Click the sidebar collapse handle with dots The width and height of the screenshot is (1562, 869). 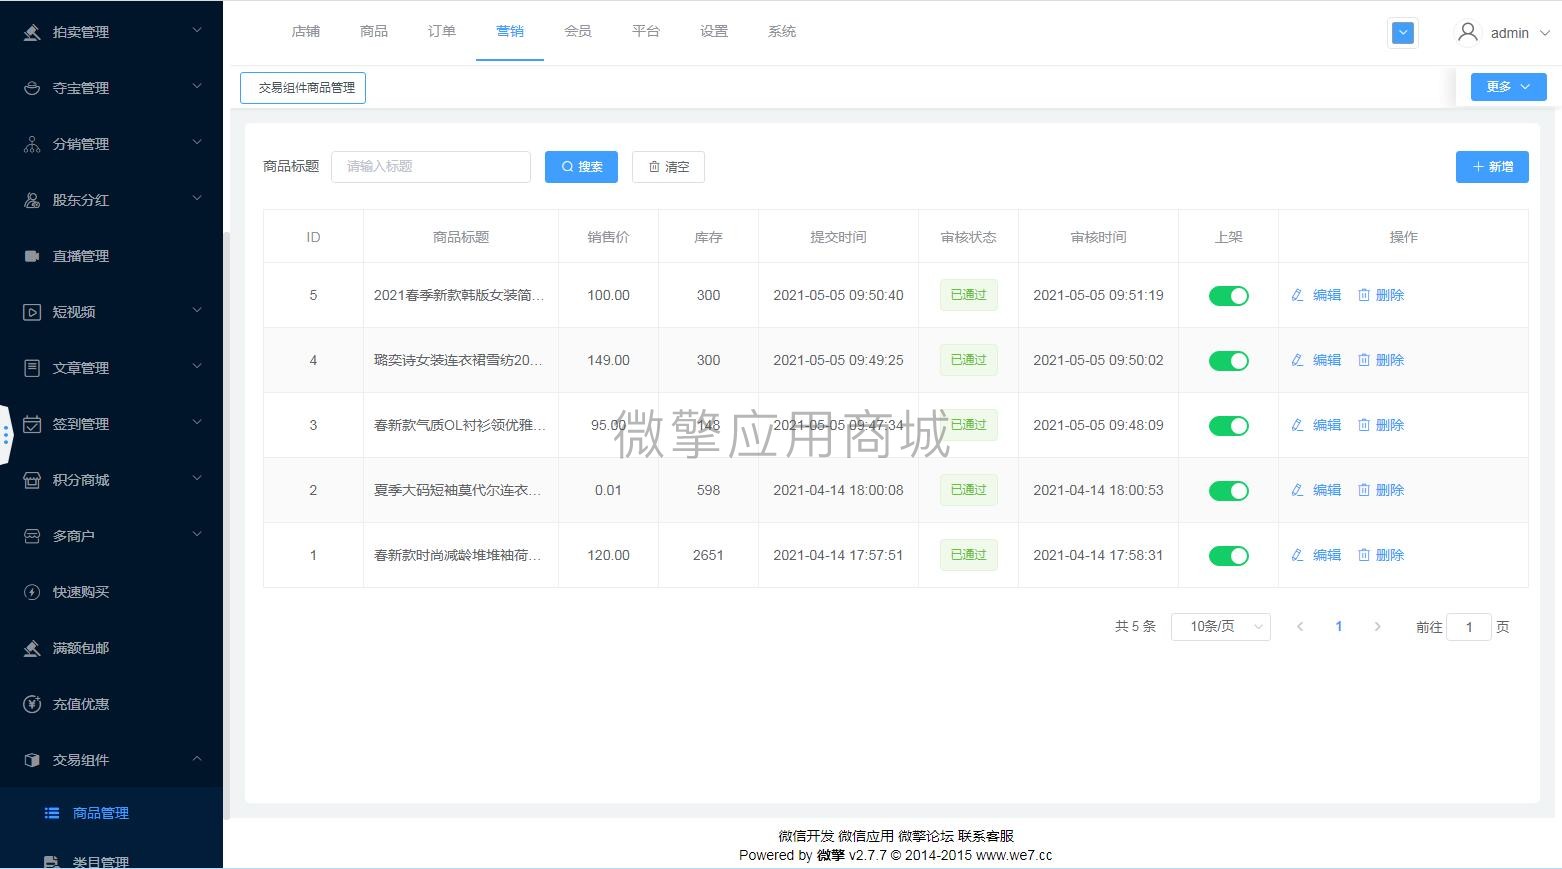click(x=6, y=435)
